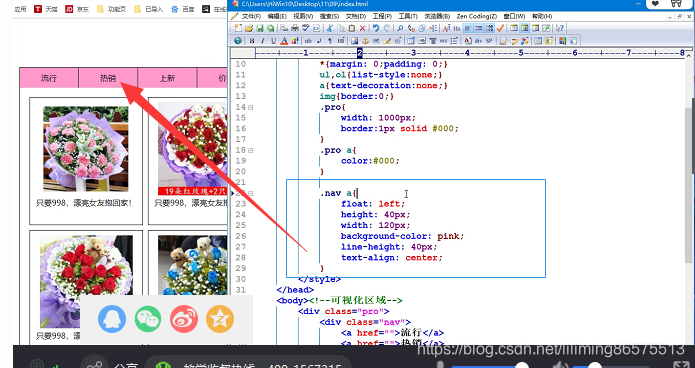Apply bold with the B icon
The height and width of the screenshot is (368, 695).
[252, 41]
